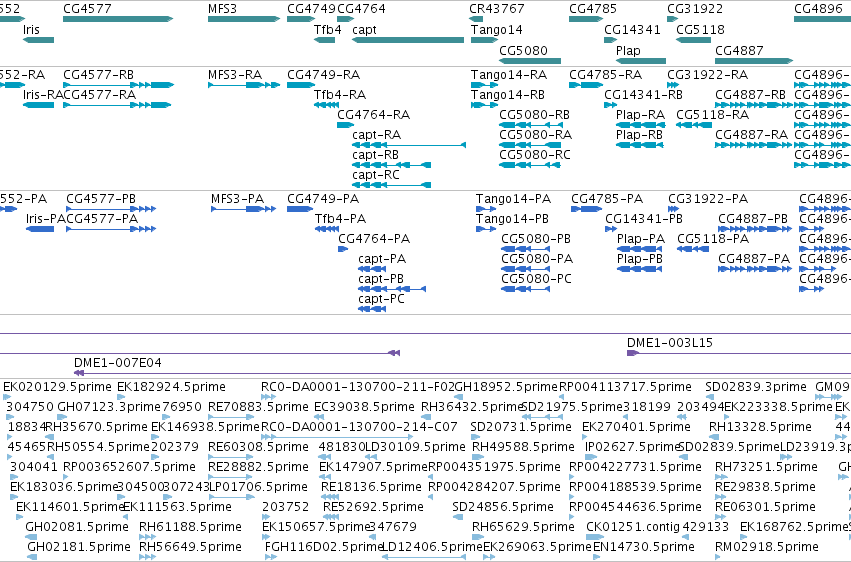Select the Plap-RA transcript
The height and width of the screenshot is (562, 851).
click(x=641, y=125)
